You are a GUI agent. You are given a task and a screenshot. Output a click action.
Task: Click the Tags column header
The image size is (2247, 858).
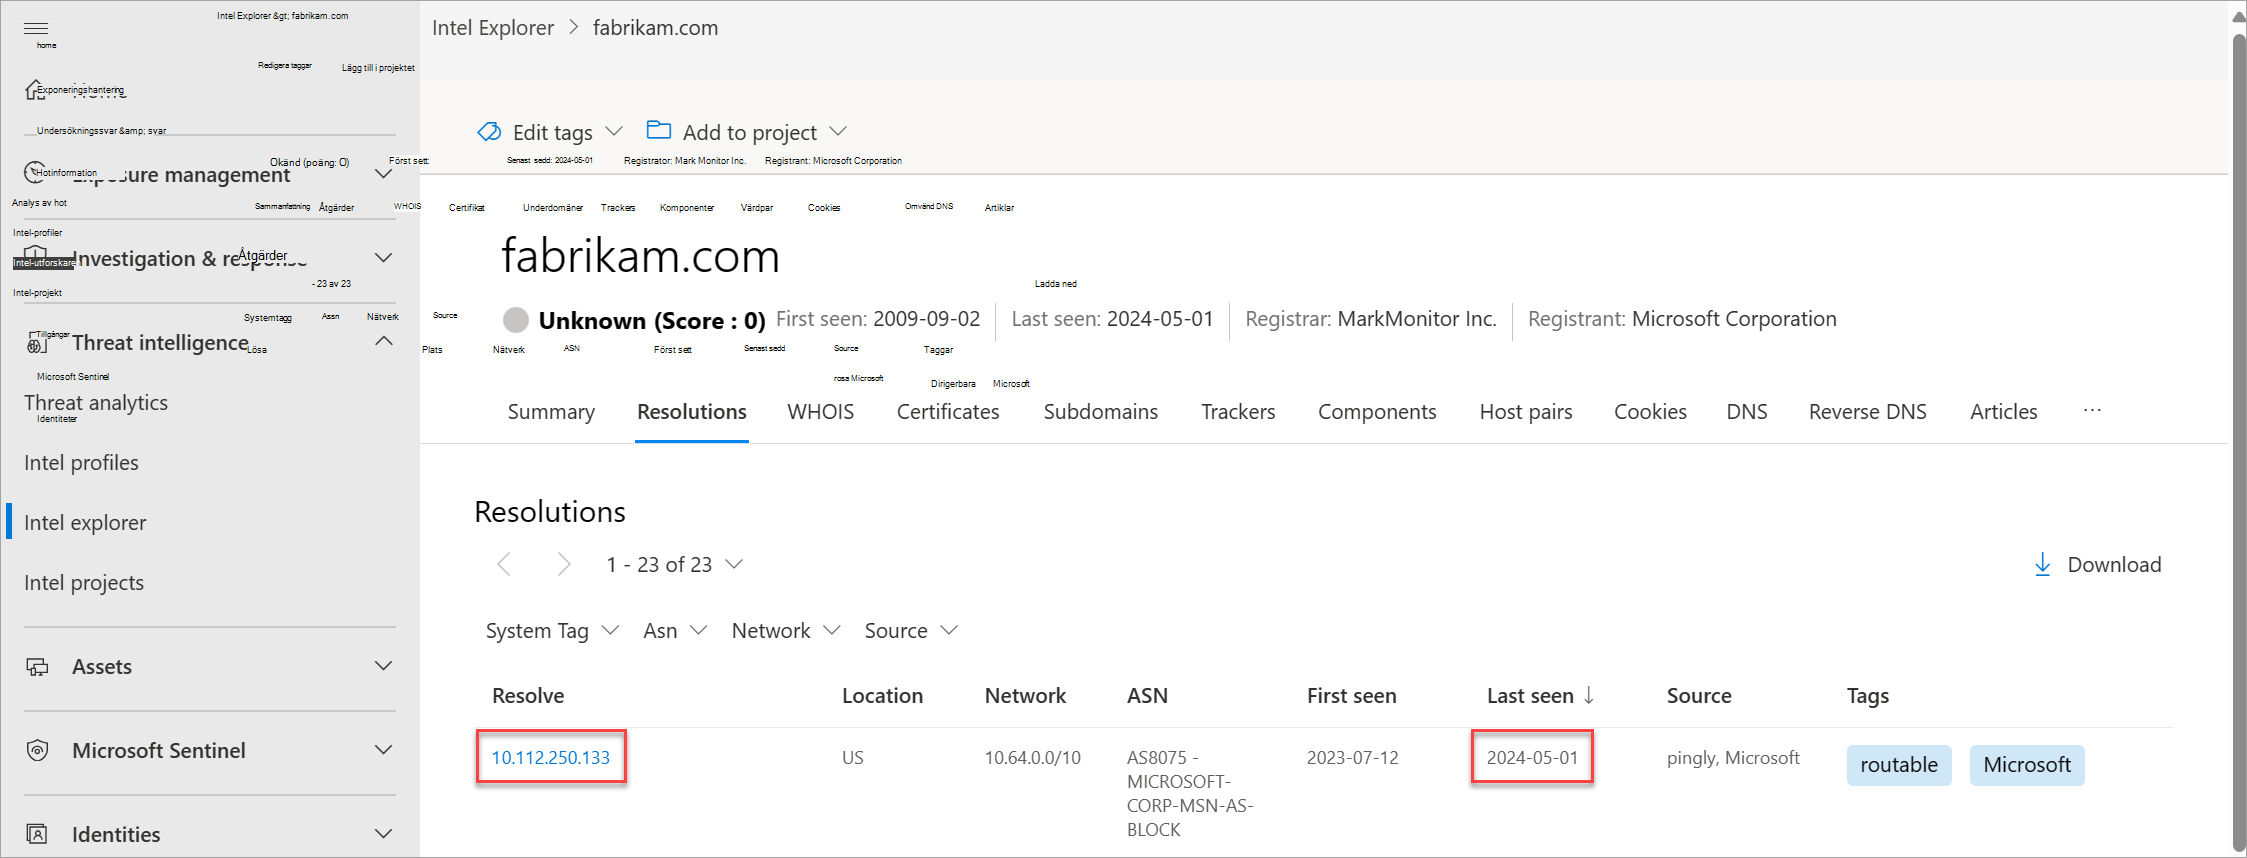coord(1868,696)
